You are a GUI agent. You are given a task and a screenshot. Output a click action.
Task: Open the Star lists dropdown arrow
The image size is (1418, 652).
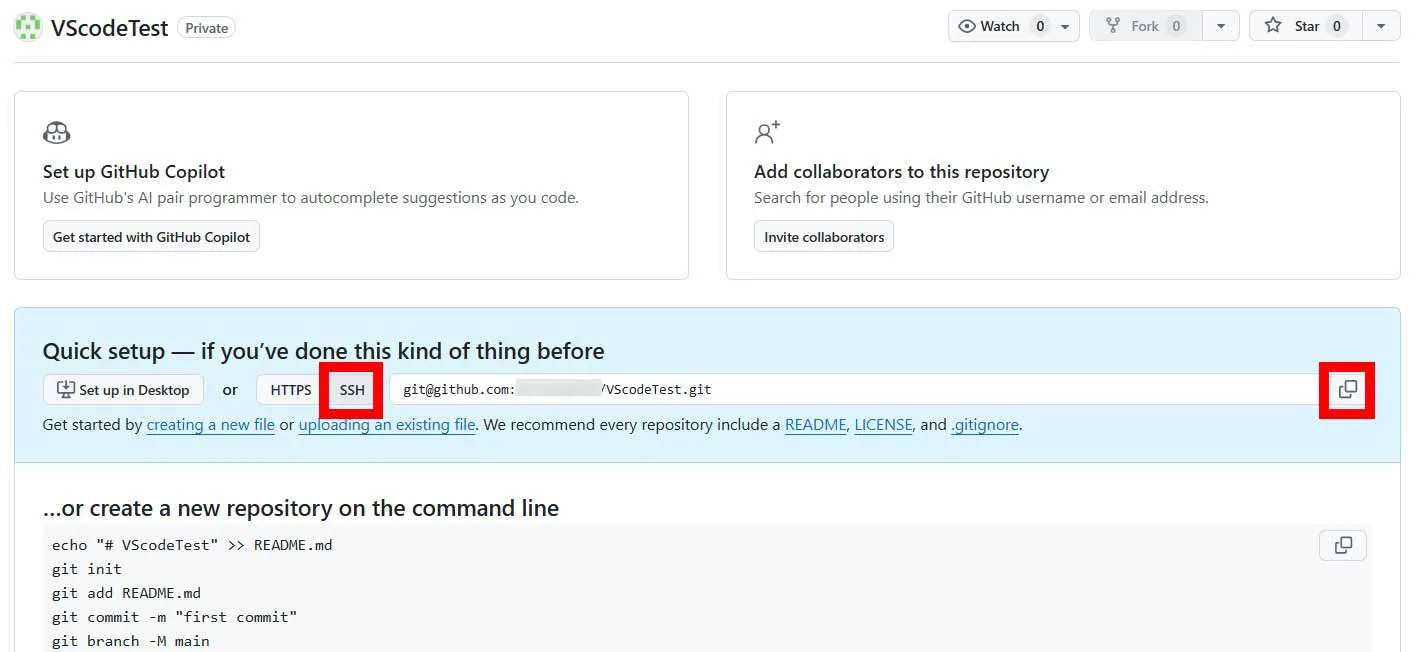click(1381, 26)
